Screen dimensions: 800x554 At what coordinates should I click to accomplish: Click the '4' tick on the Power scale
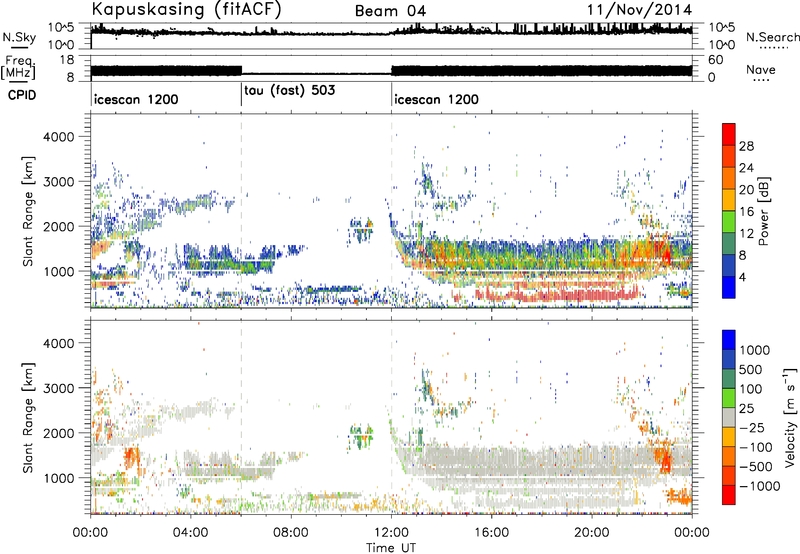[x=742, y=277]
